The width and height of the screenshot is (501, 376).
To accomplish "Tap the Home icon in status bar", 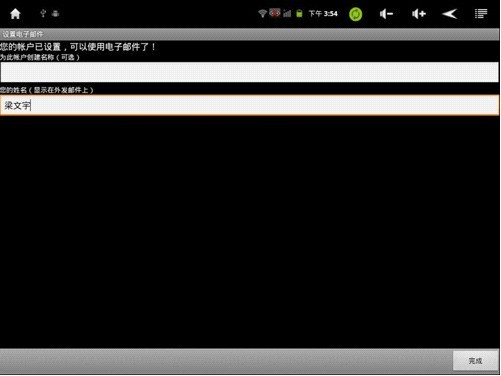I will [15, 14].
